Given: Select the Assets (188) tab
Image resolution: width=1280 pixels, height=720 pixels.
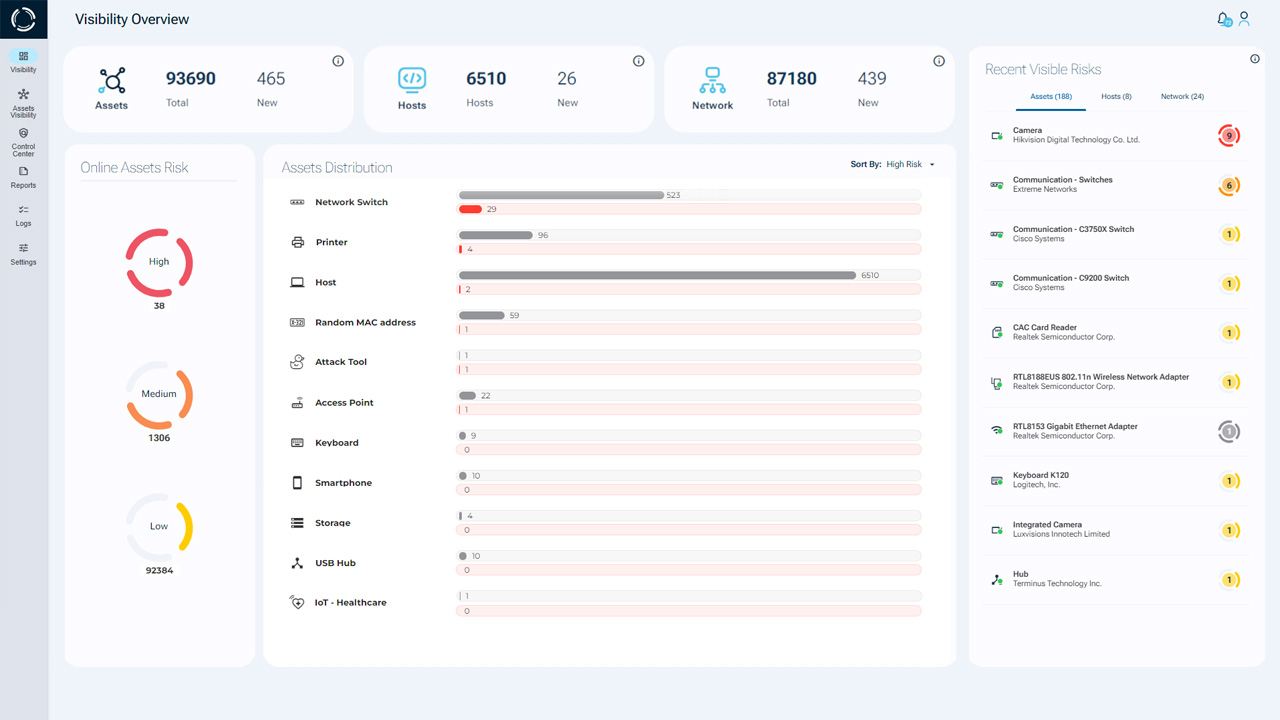Looking at the screenshot, I should click(x=1051, y=97).
